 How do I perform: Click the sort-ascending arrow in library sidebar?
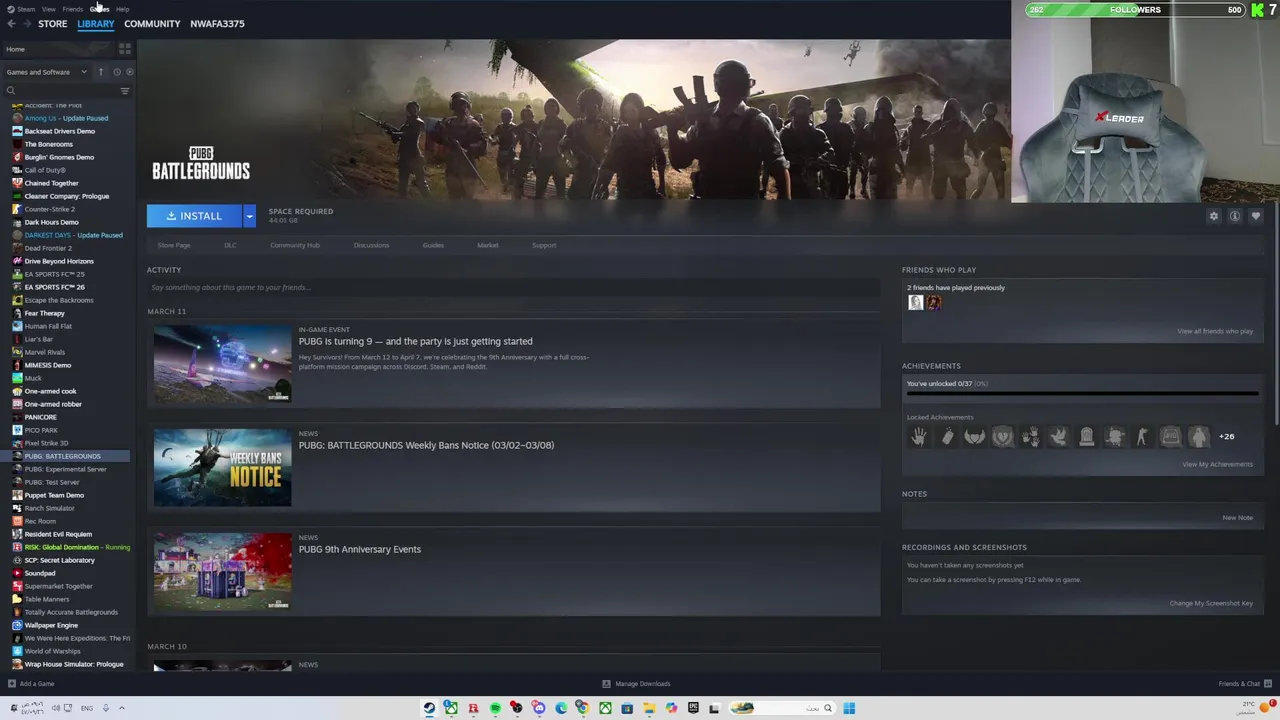click(100, 72)
